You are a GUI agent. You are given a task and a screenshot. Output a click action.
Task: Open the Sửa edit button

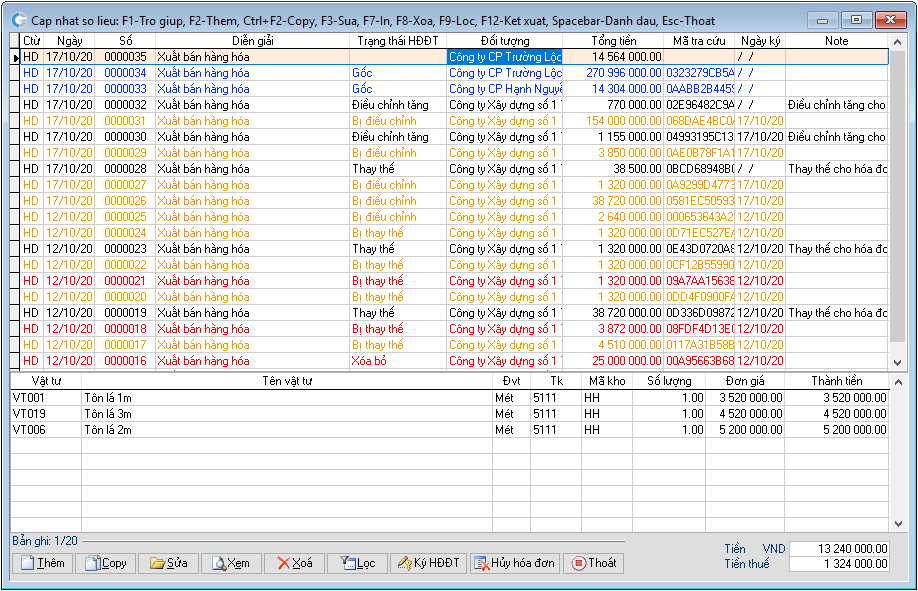coord(169,563)
